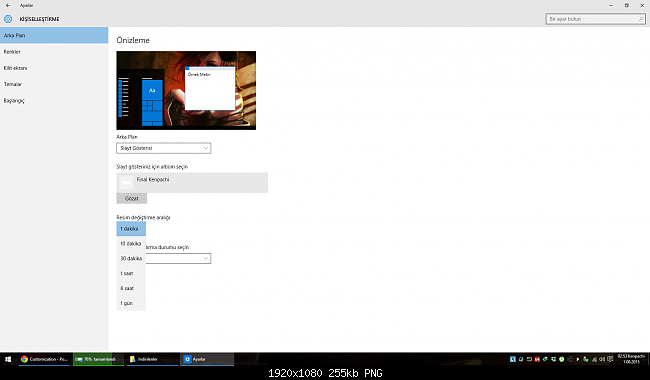This screenshot has height=380, width=650.
Task: Choose the 1 dakika interval option
Action: pos(131,229)
